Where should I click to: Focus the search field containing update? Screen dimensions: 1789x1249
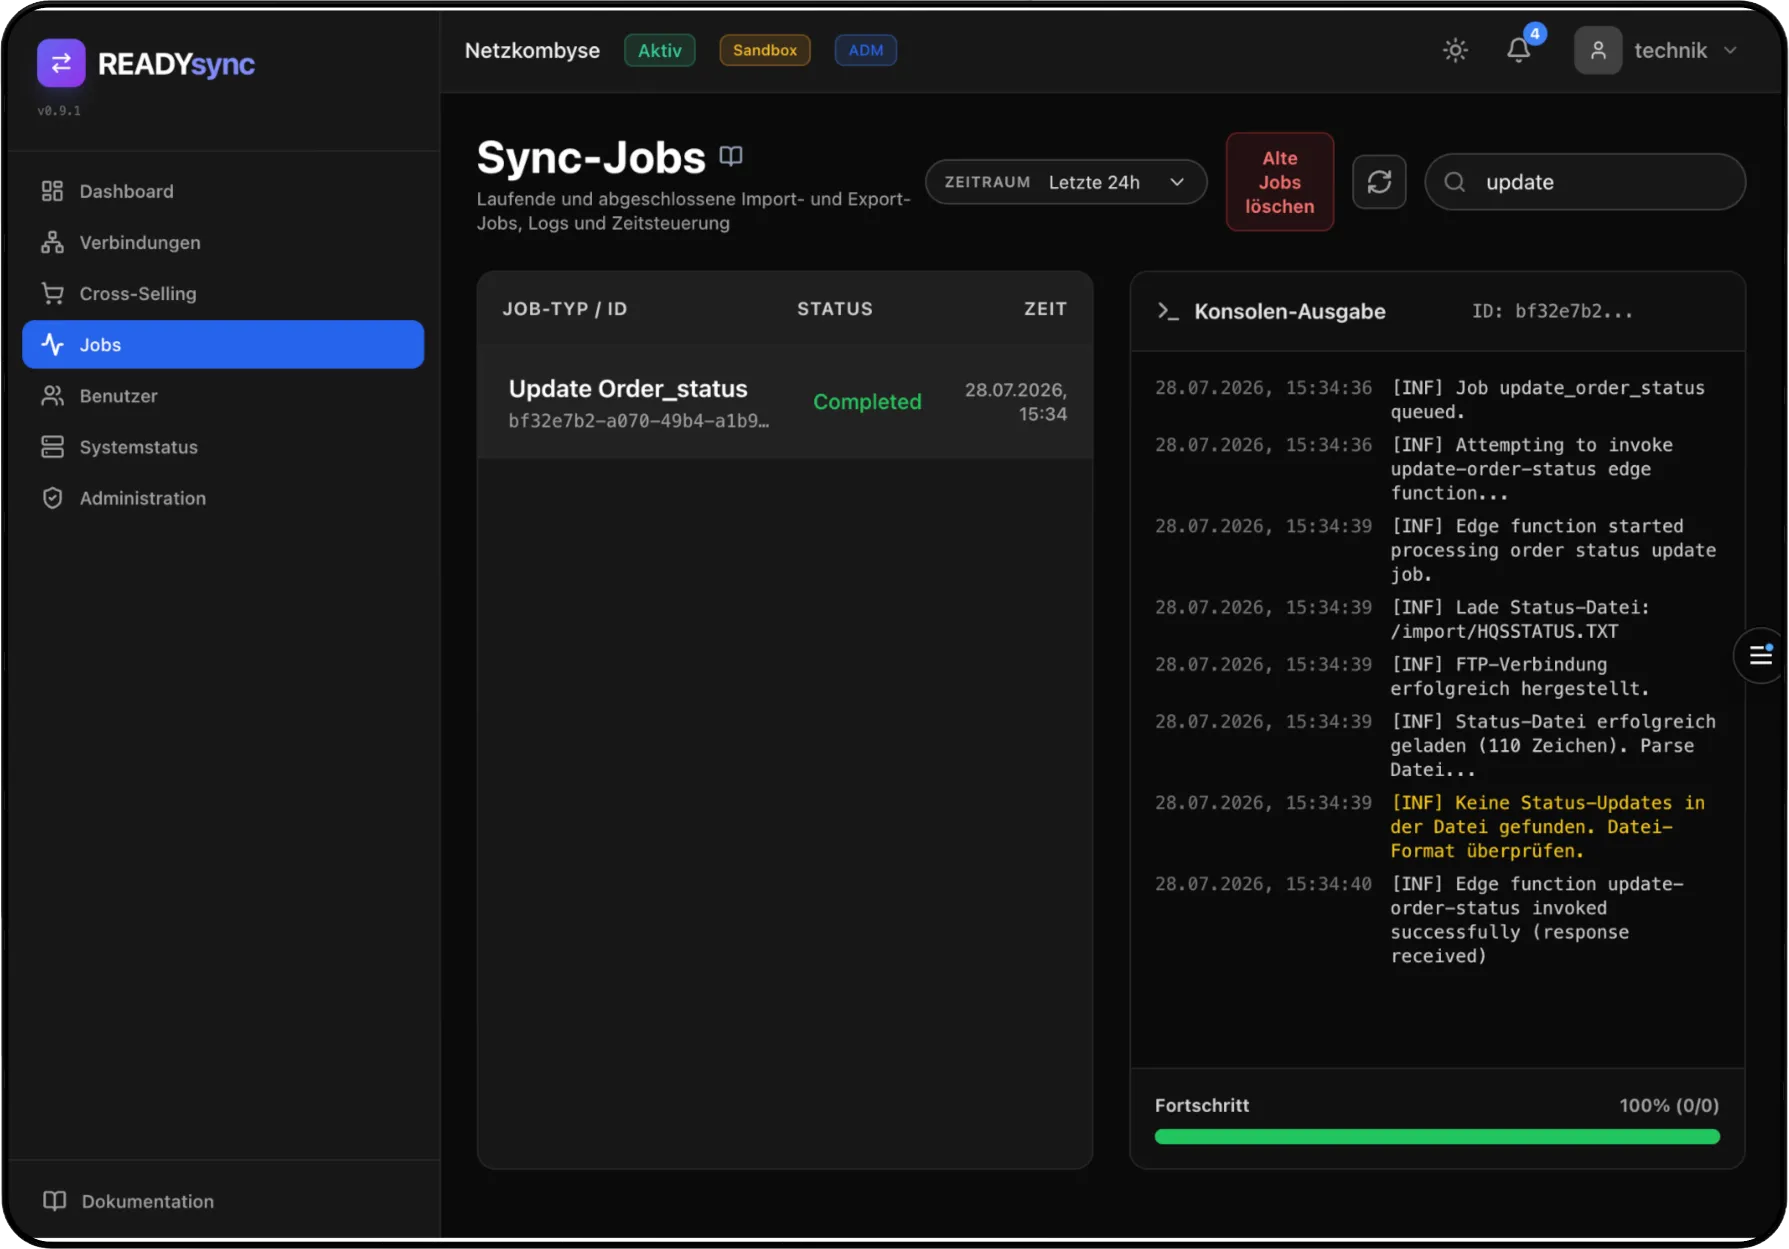pos(1586,182)
